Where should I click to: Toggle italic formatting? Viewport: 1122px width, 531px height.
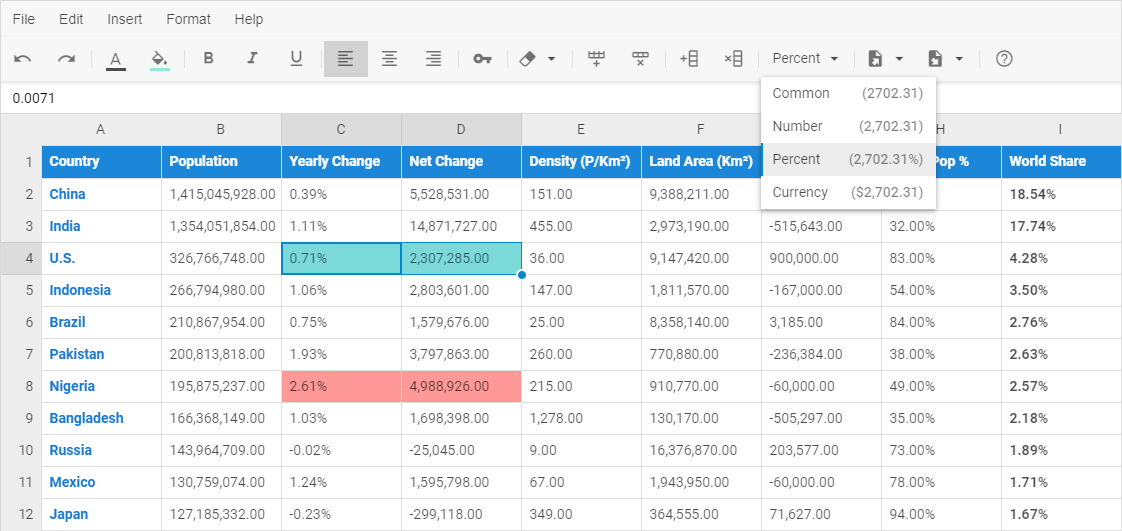[252, 59]
